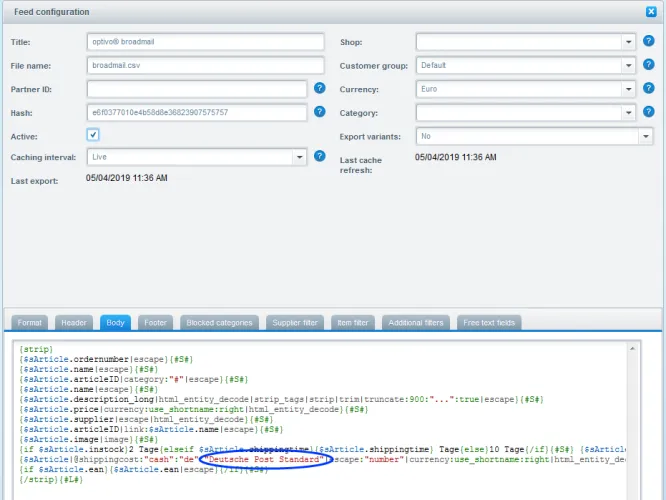This screenshot has width=666, height=500.
Task: Switch to the Header tab
Action: [74, 323]
